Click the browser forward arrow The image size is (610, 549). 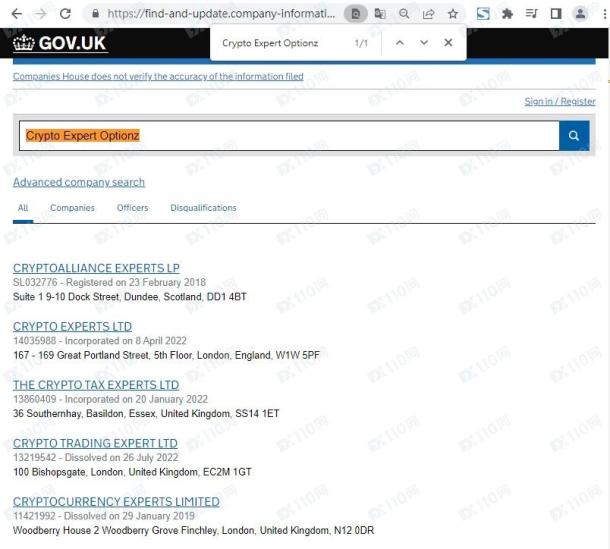pos(40,14)
